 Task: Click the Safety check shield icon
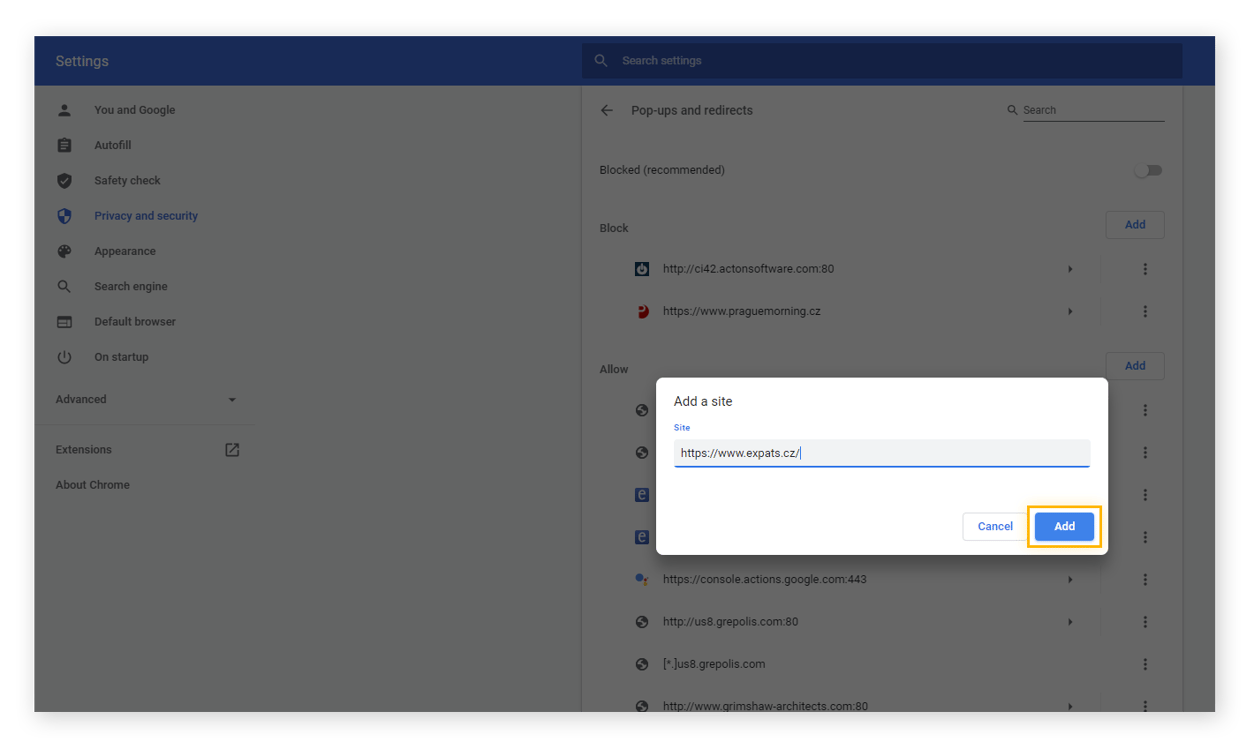64,181
